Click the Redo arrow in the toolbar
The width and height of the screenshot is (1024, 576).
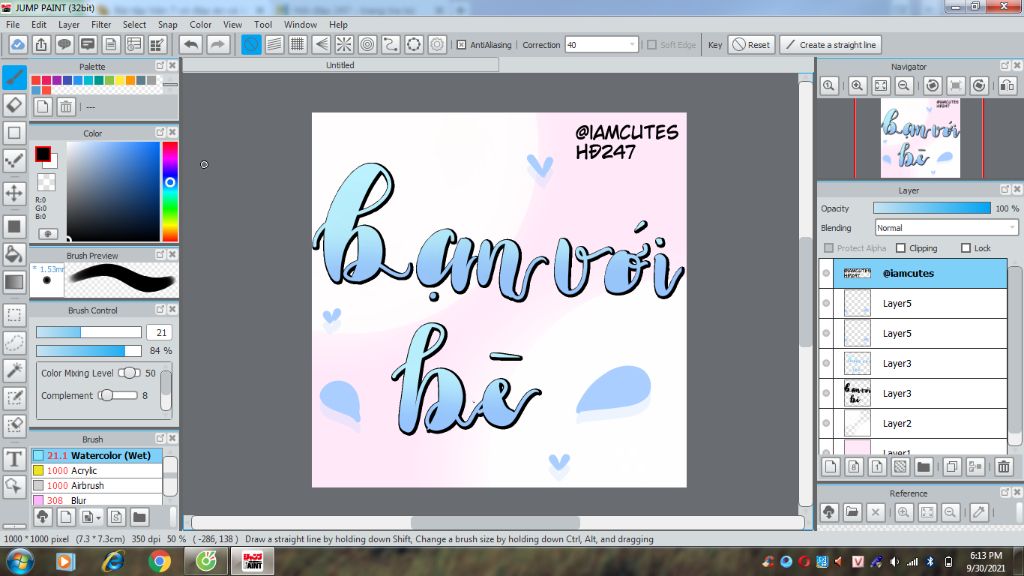click(217, 45)
